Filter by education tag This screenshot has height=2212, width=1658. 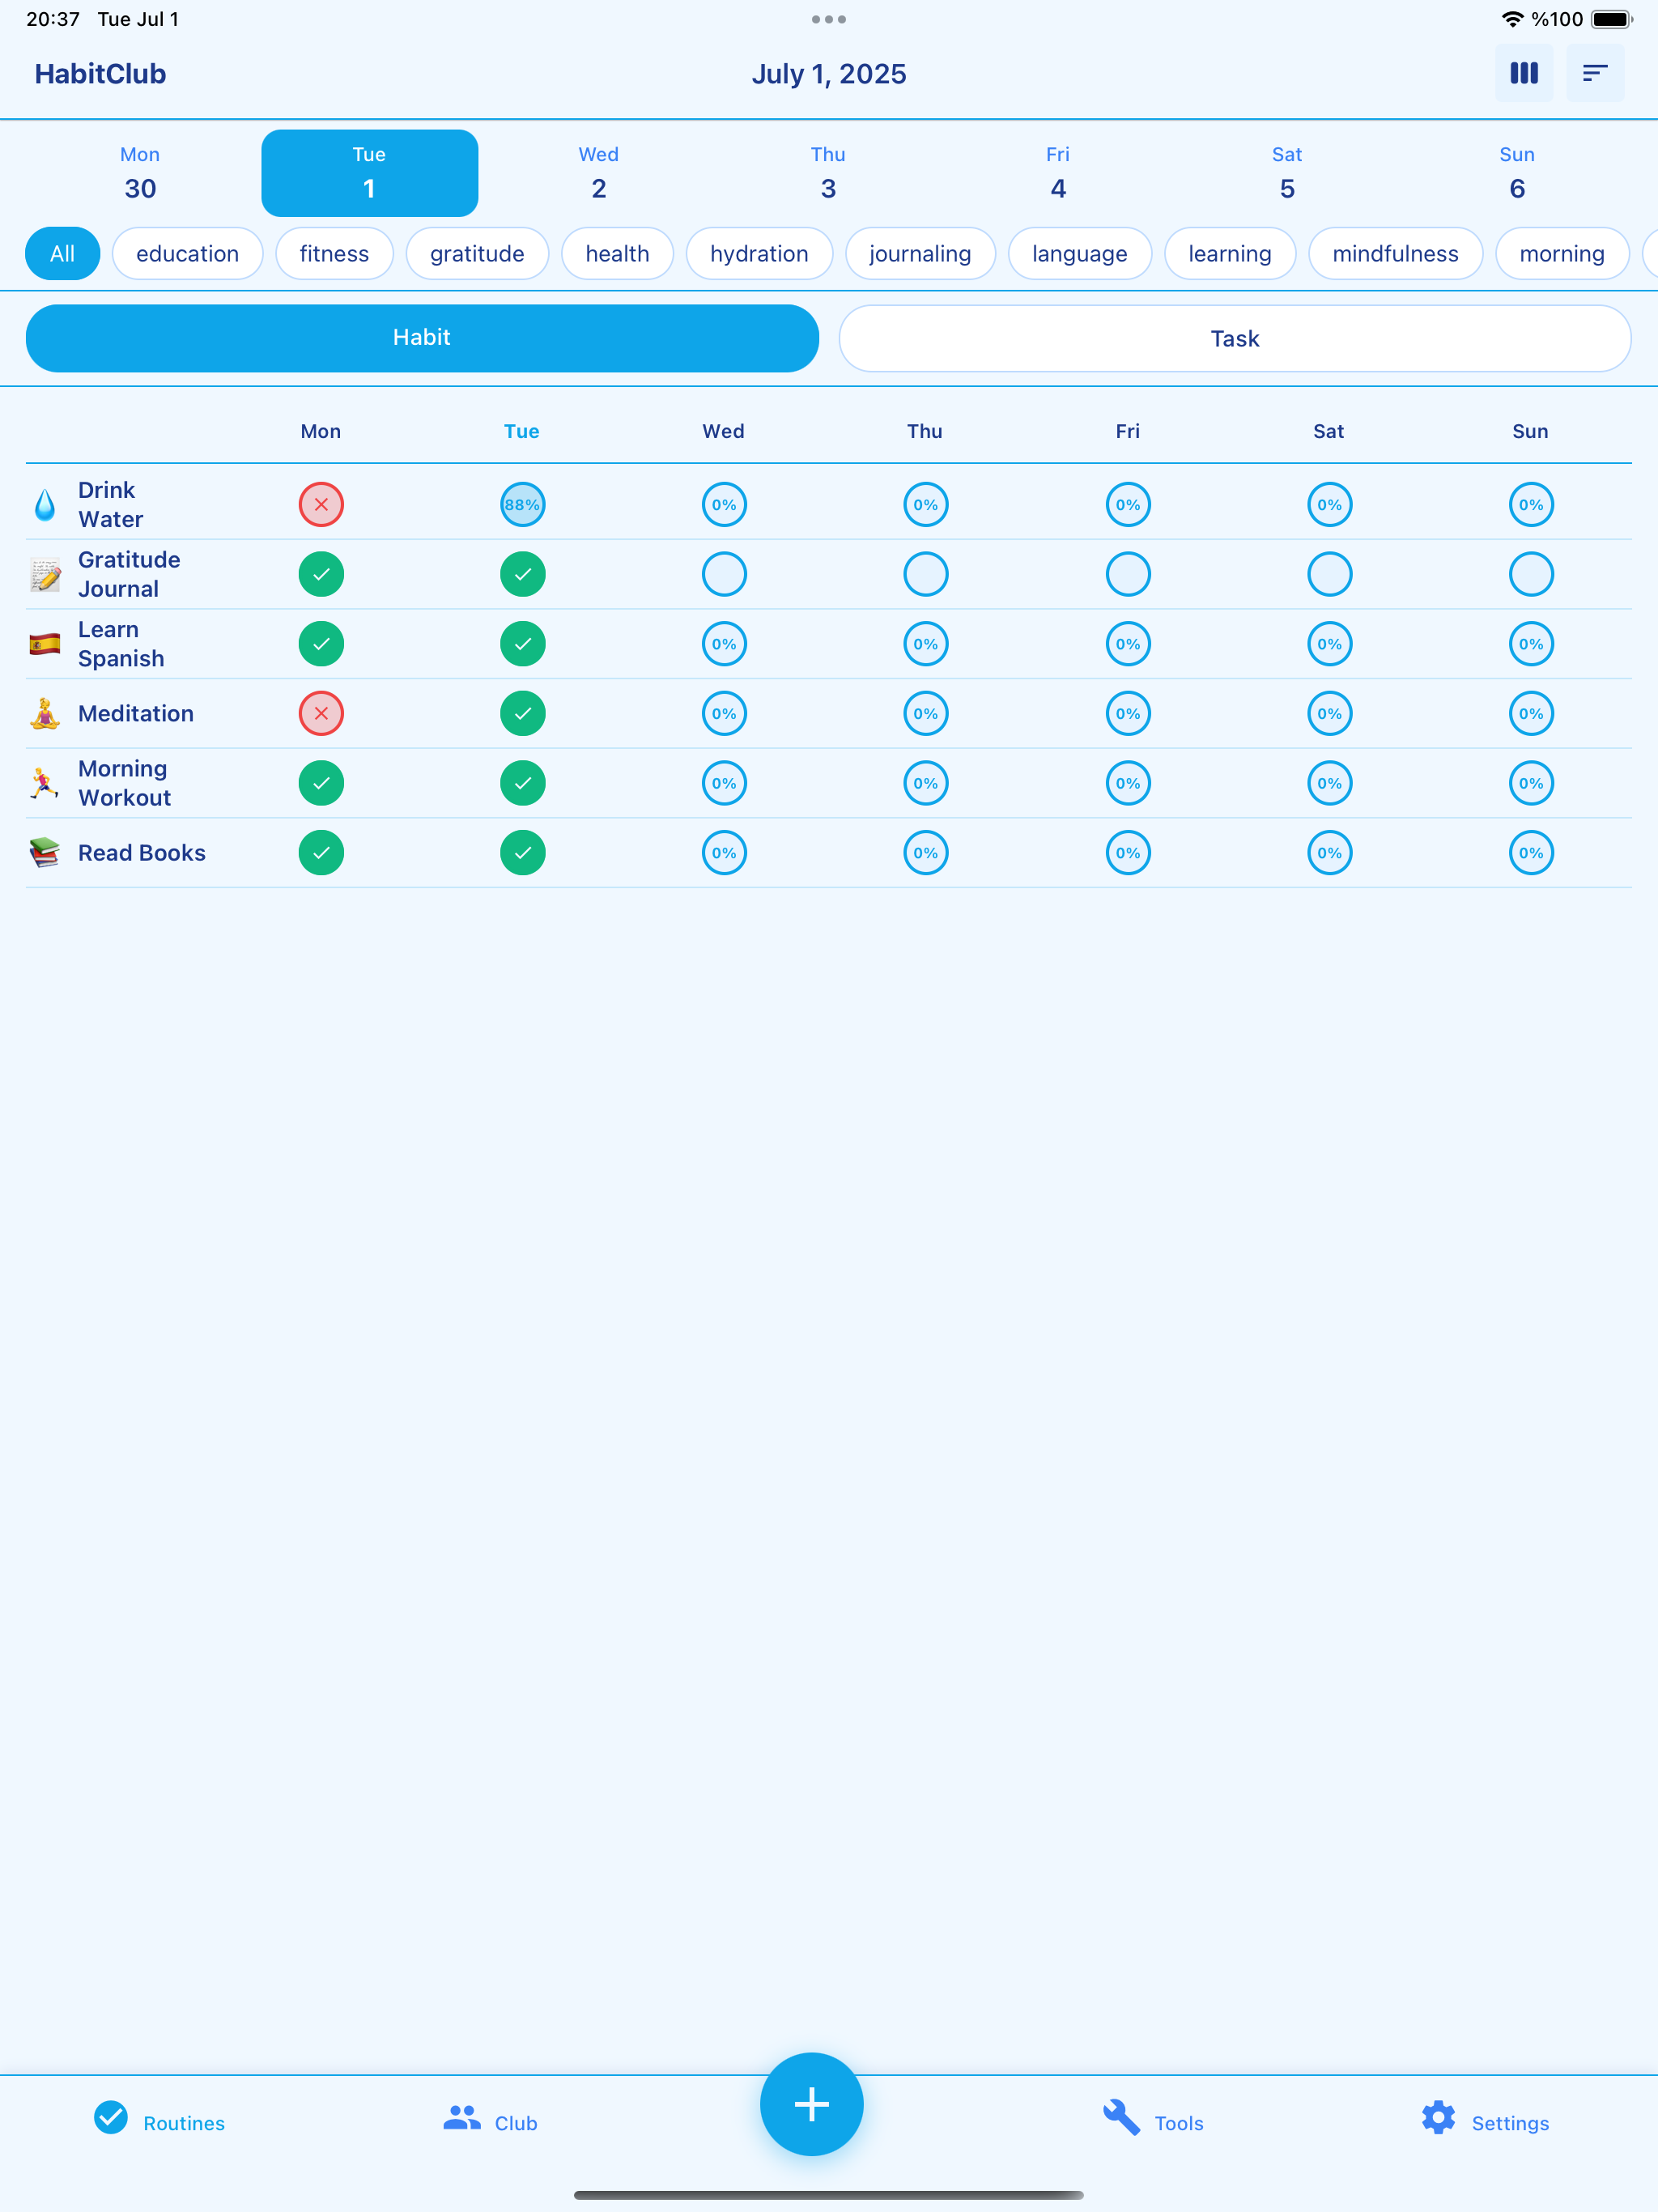(187, 254)
